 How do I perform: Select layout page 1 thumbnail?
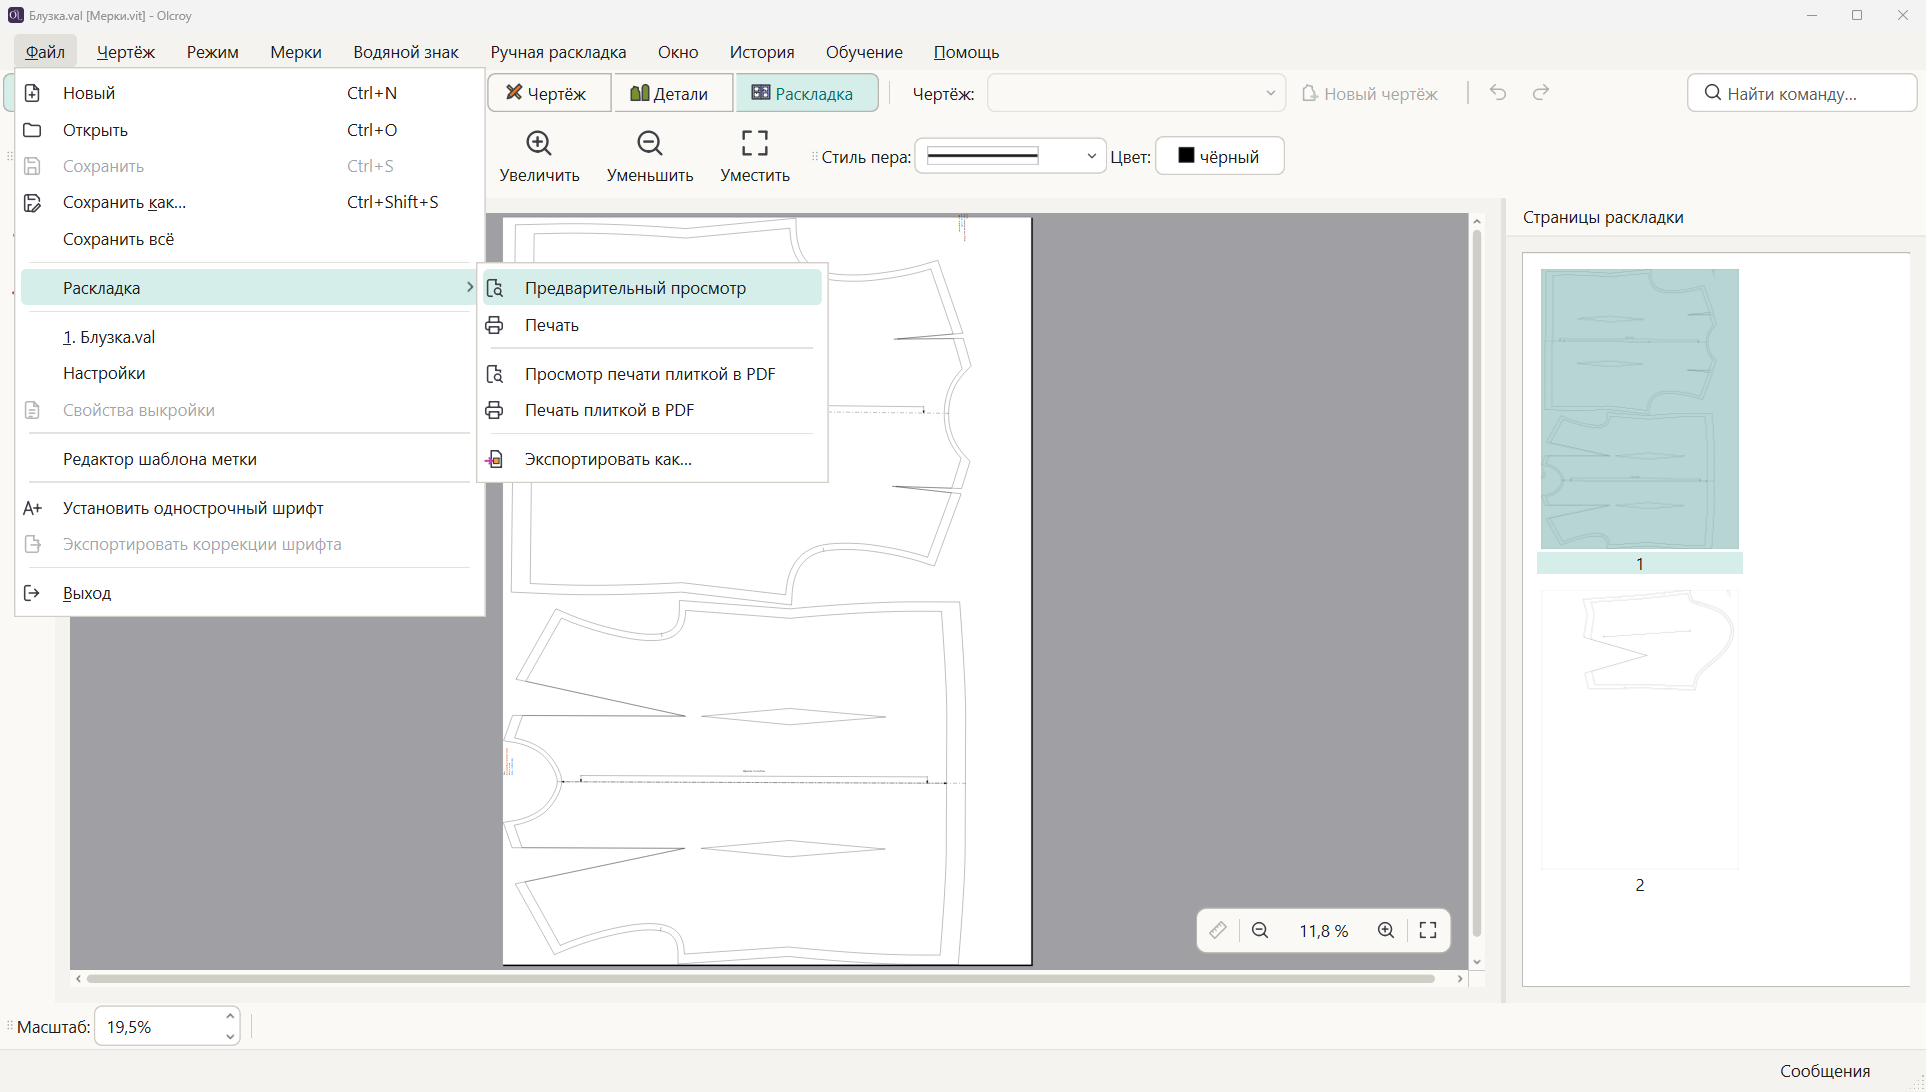pos(1640,409)
